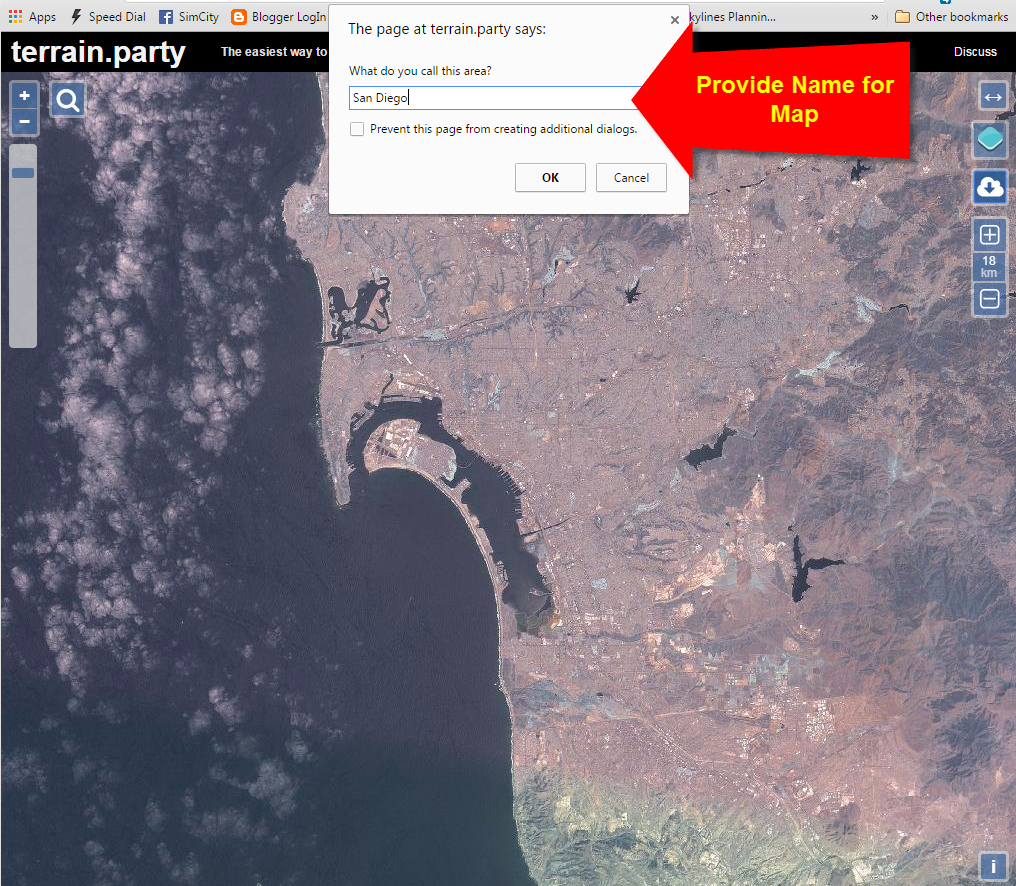Zoom in with the map plus button
Image resolution: width=1016 pixels, height=886 pixels.
coord(25,96)
